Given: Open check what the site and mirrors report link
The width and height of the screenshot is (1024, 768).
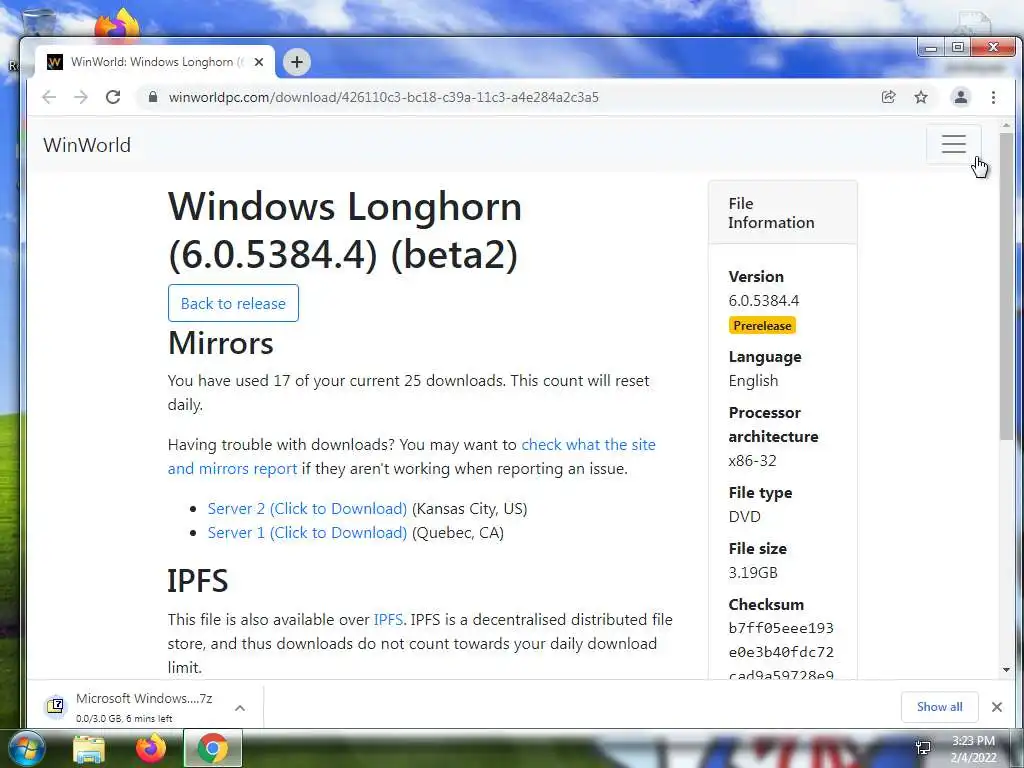Looking at the screenshot, I should [411, 456].
